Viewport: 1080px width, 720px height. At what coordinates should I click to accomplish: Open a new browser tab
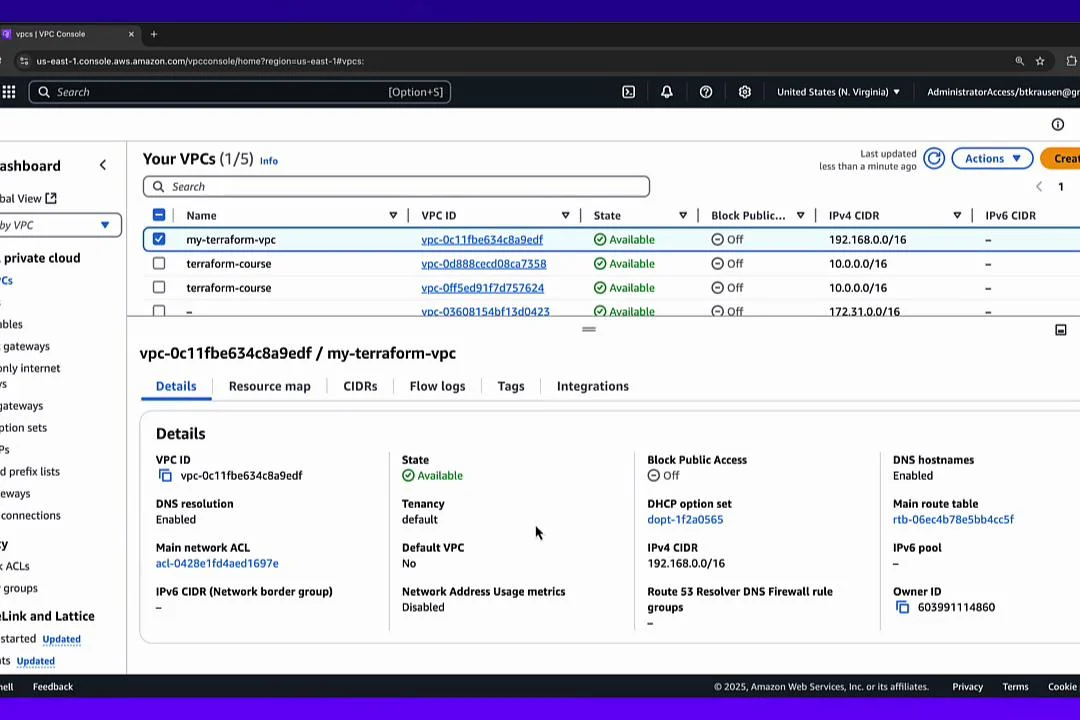pyautogui.click(x=154, y=34)
